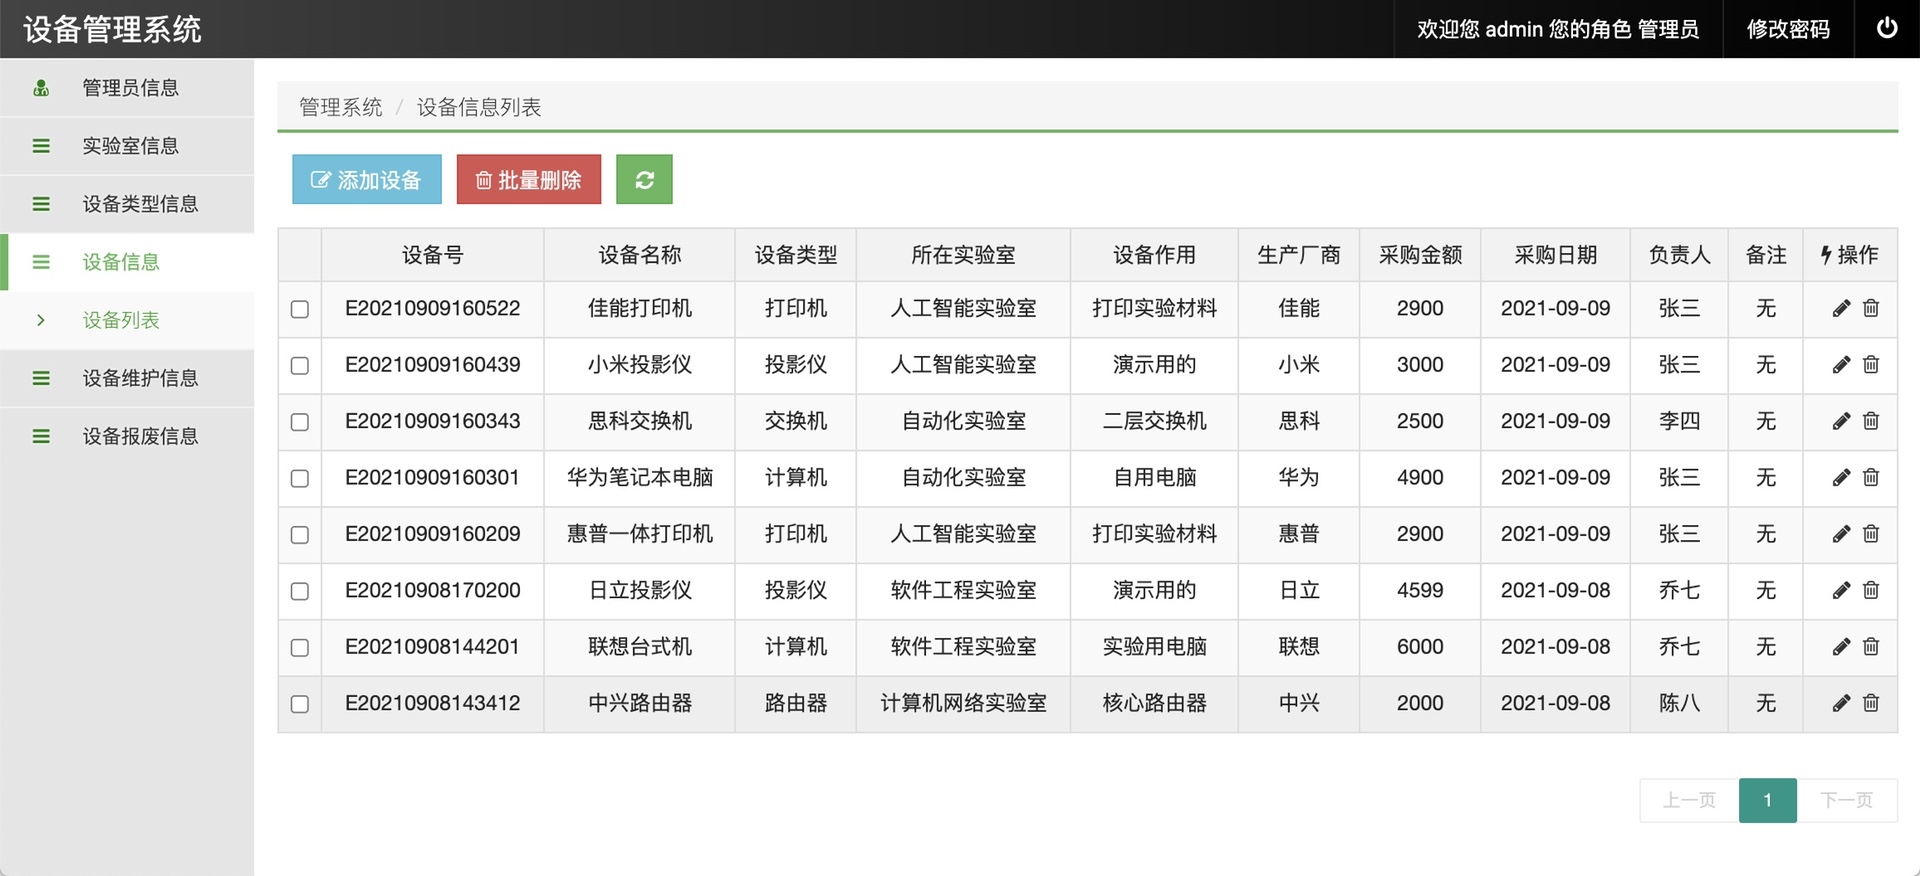This screenshot has height=876, width=1920.
Task: Delete device E20210909160522 with trash icon
Action: tap(1871, 308)
